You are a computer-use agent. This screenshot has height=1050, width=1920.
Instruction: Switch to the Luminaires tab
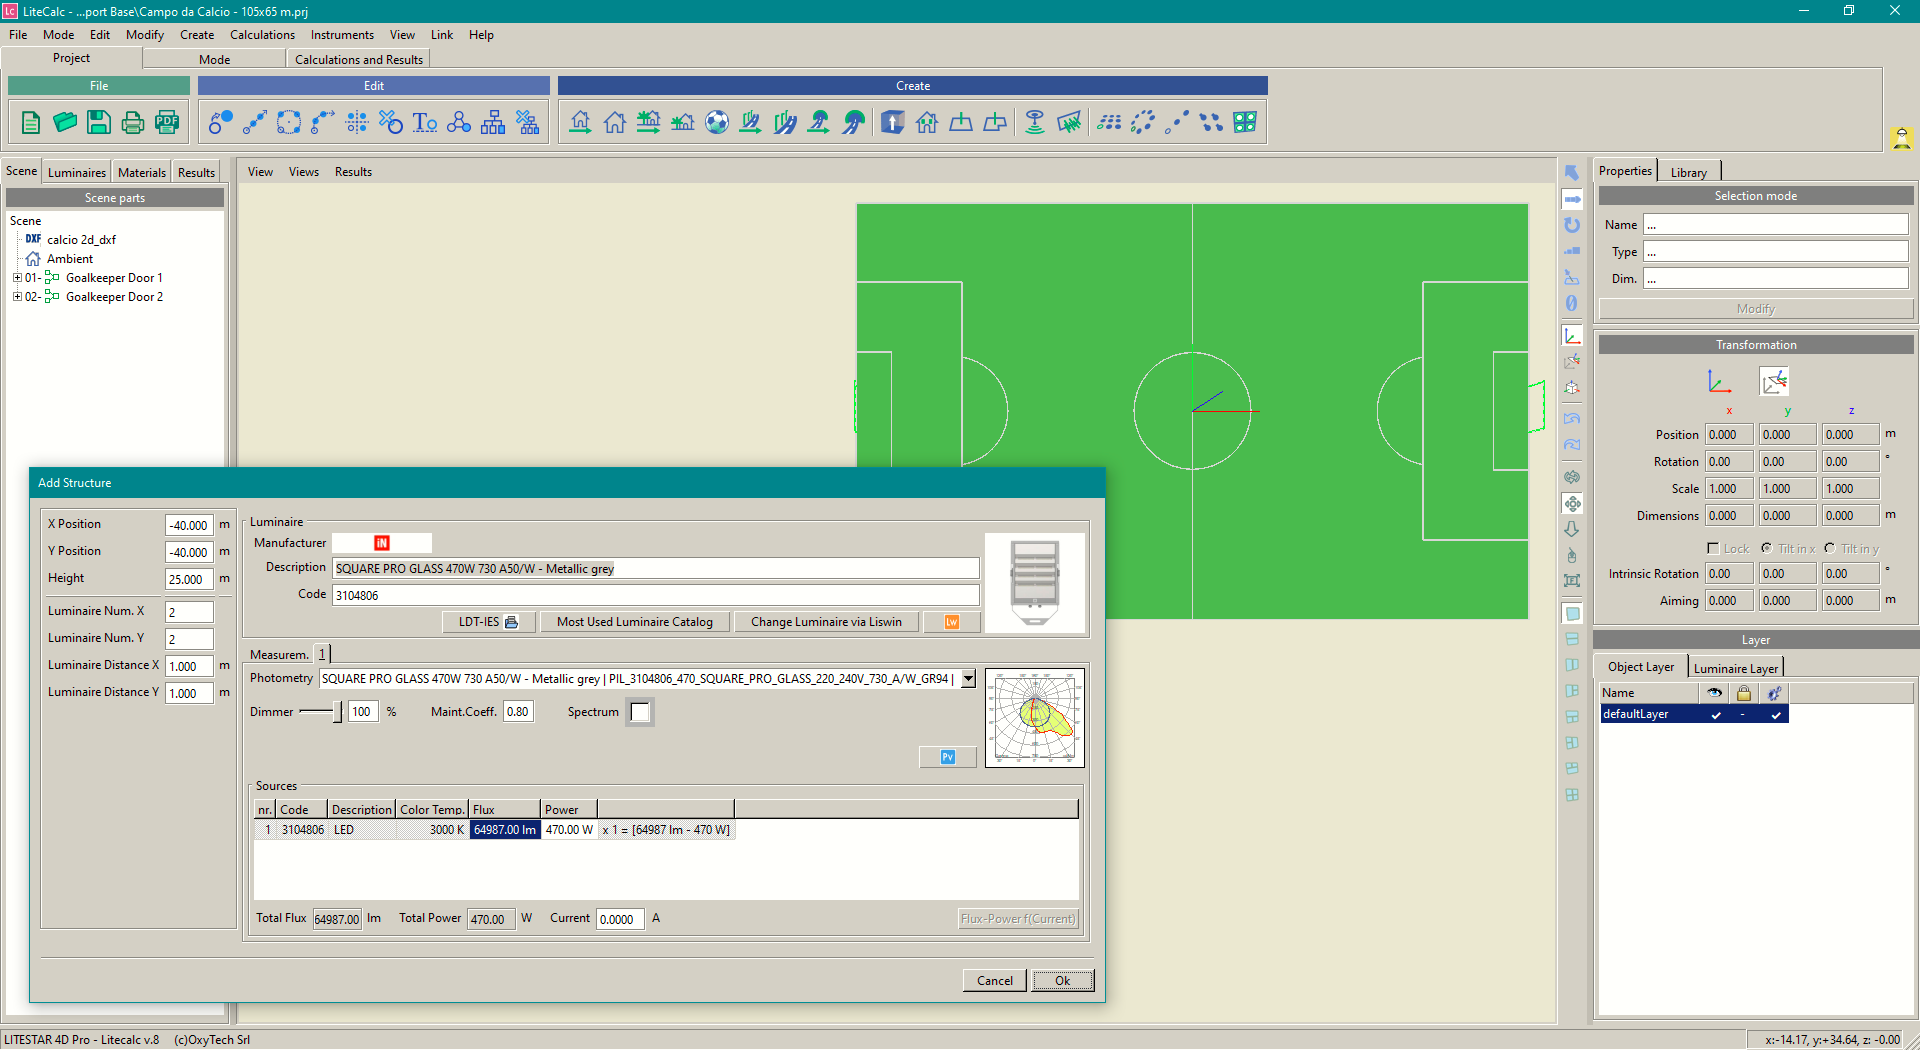pos(76,172)
